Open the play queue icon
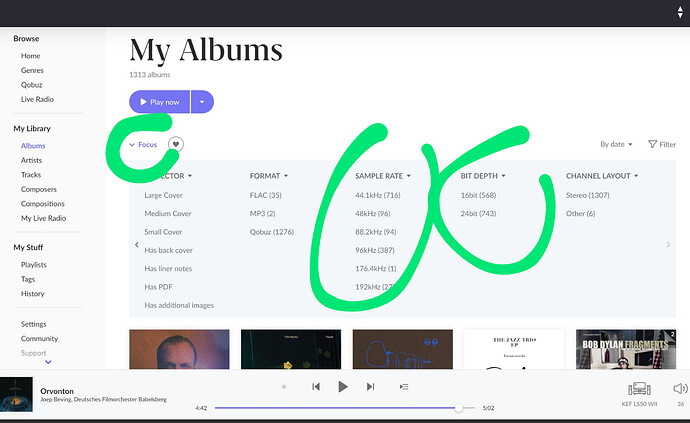The height and width of the screenshot is (423, 690). click(x=404, y=386)
